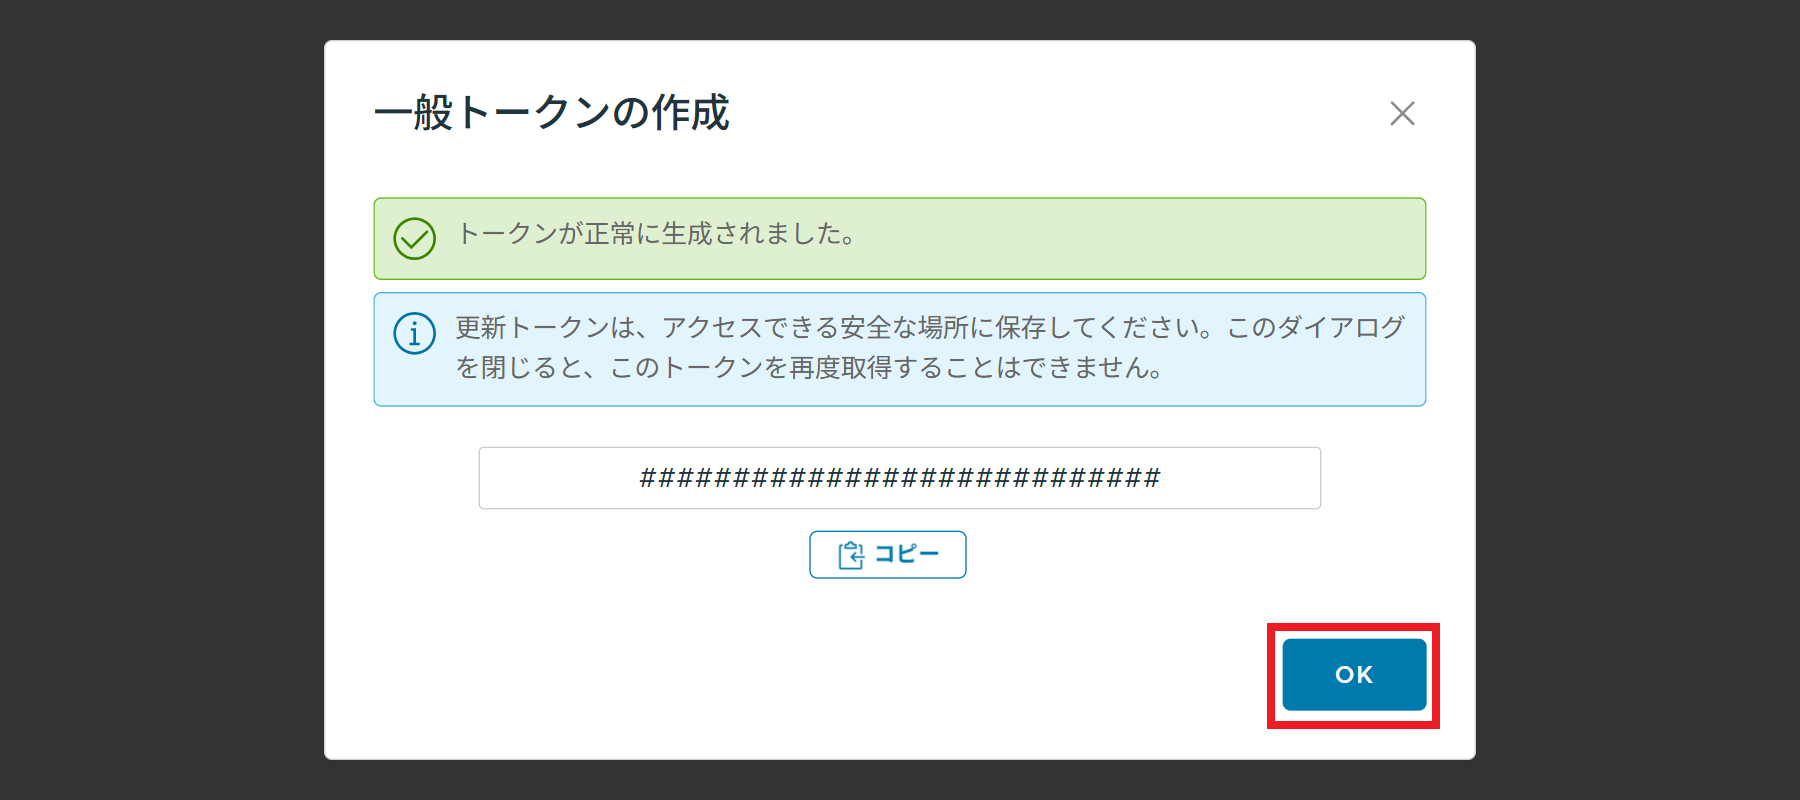Click the blue info alert banner

pyautogui.click(x=900, y=349)
